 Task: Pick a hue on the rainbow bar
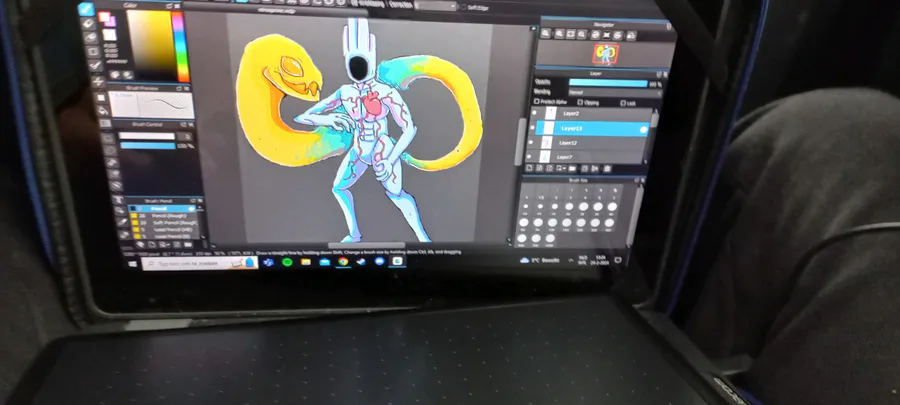coord(181,46)
